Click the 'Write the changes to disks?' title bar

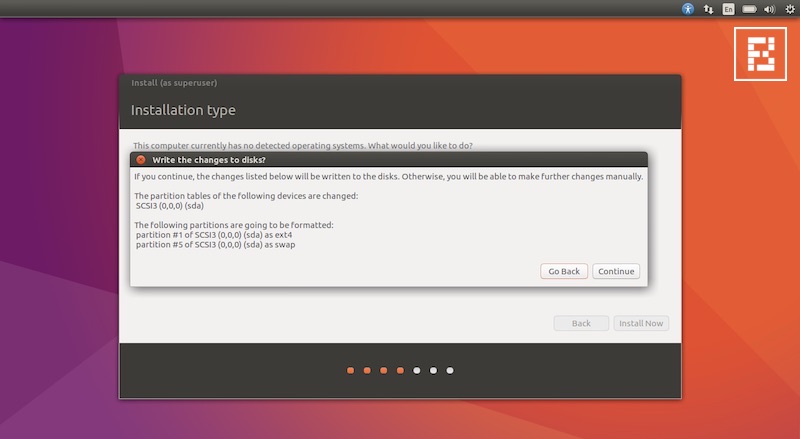390,159
